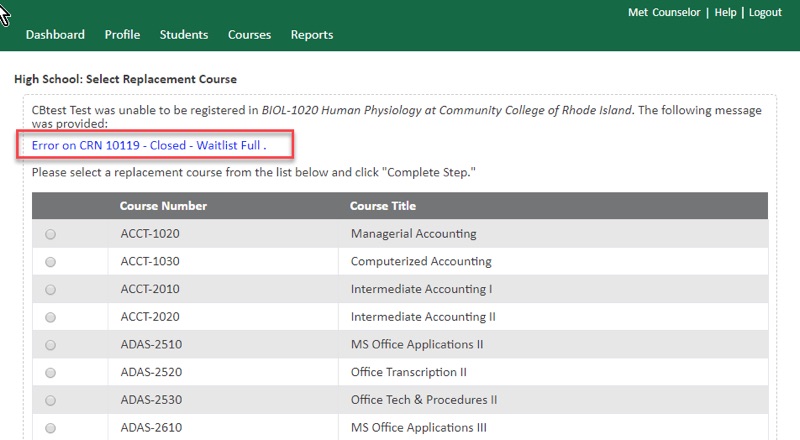Viewport: 800px width, 440px height.
Task: Select the ADAS-2530 Office Tech & Procedures radio
Action: (x=51, y=400)
